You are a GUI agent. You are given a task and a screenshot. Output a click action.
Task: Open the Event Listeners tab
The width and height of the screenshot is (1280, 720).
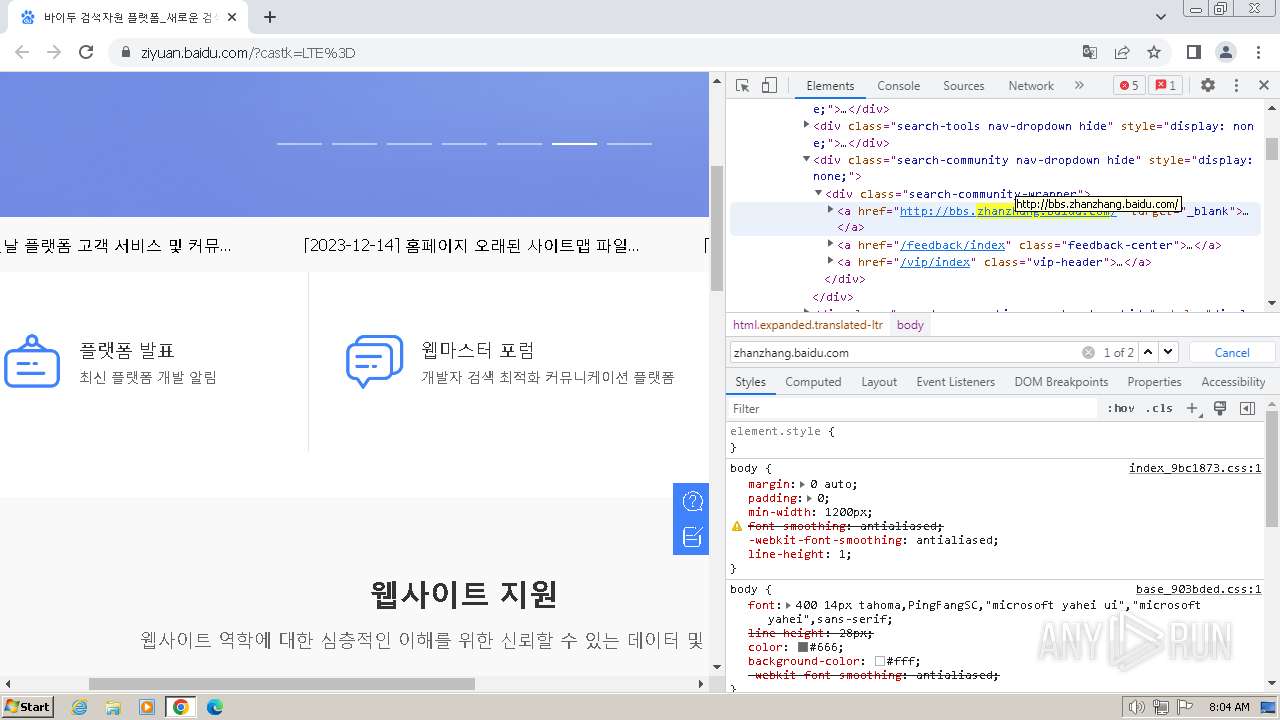(x=955, y=382)
